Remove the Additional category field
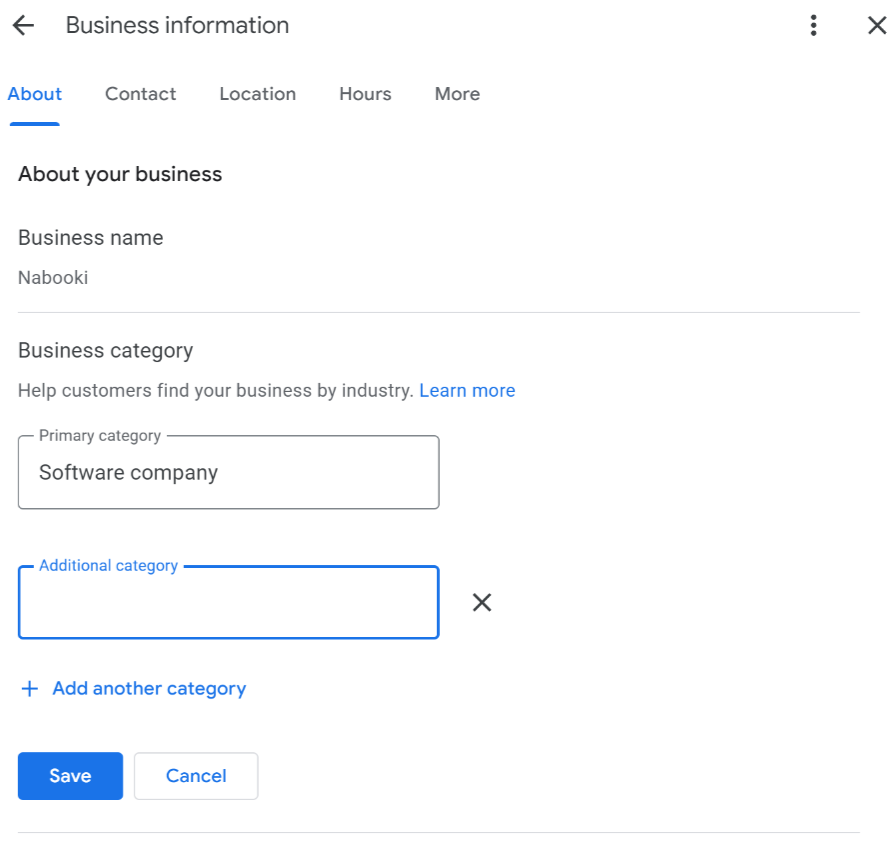The width and height of the screenshot is (889, 845). point(482,602)
